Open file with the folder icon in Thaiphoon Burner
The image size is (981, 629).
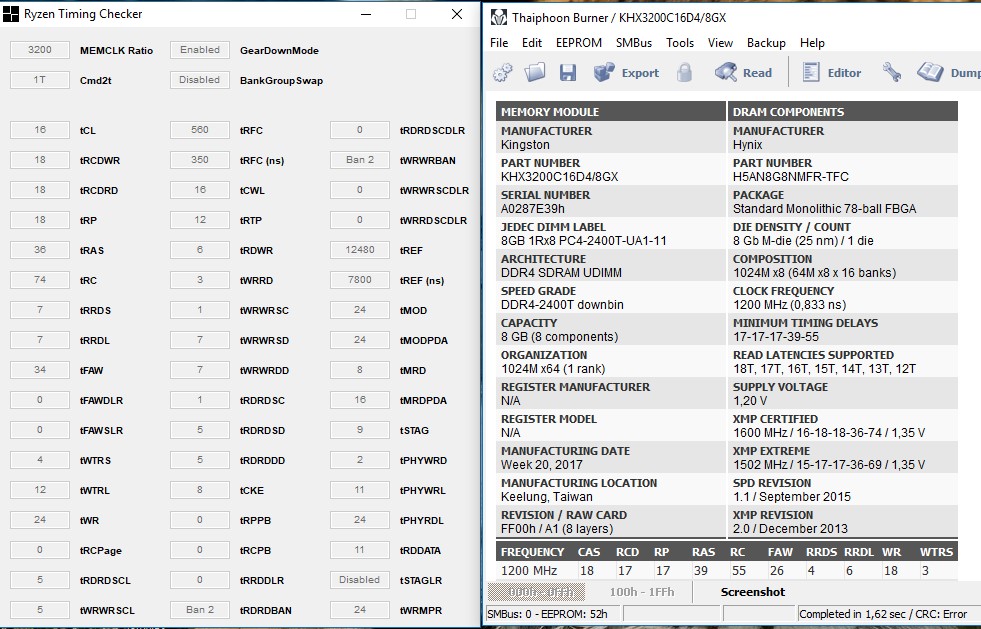coord(535,73)
